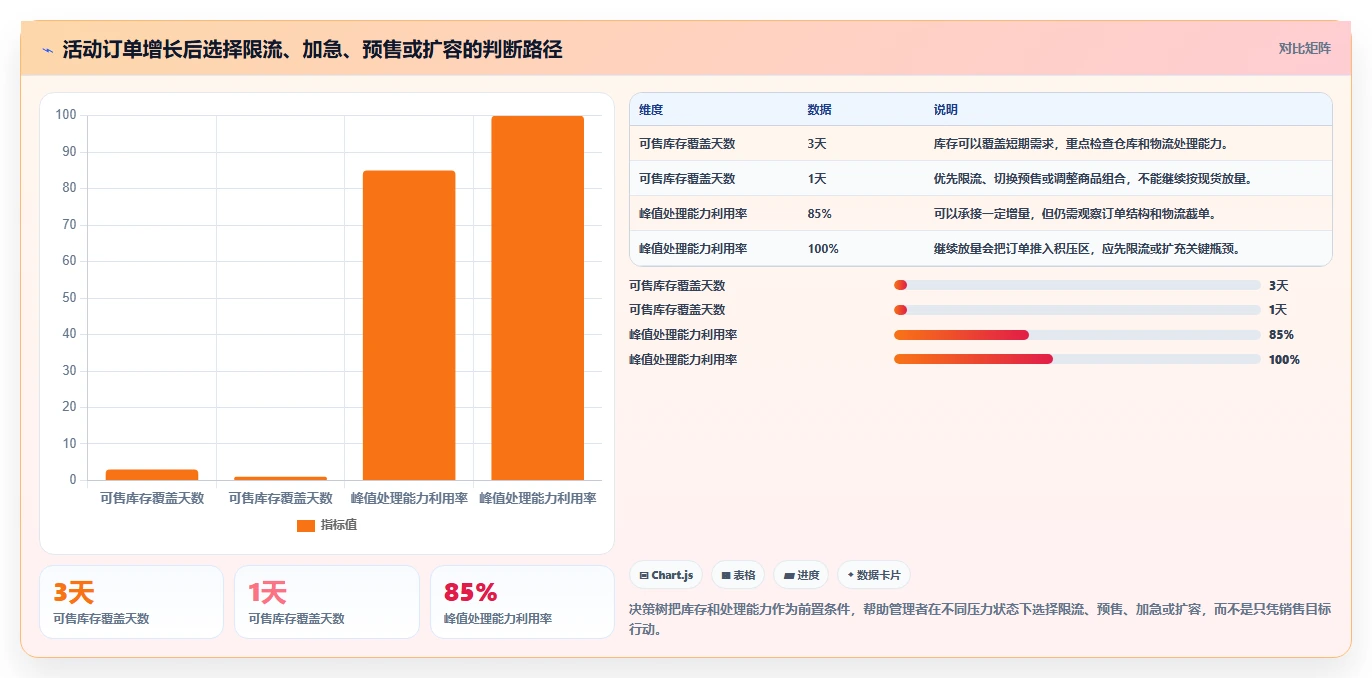Click the y-axis label 90
Image resolution: width=1372 pixels, height=678 pixels.
[69, 152]
